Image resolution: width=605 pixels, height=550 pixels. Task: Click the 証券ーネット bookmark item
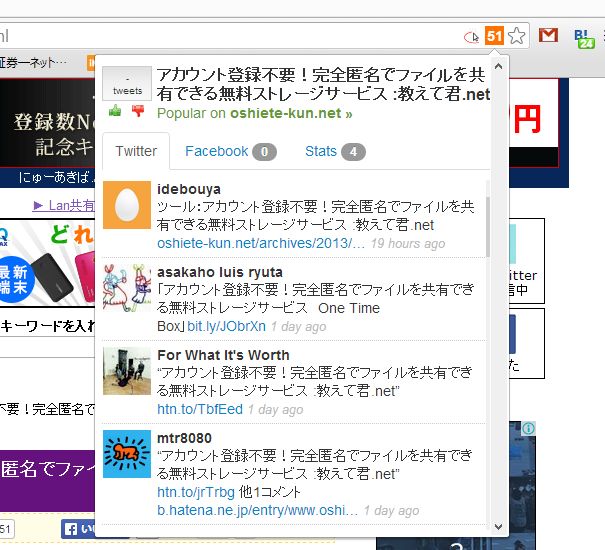pos(33,62)
